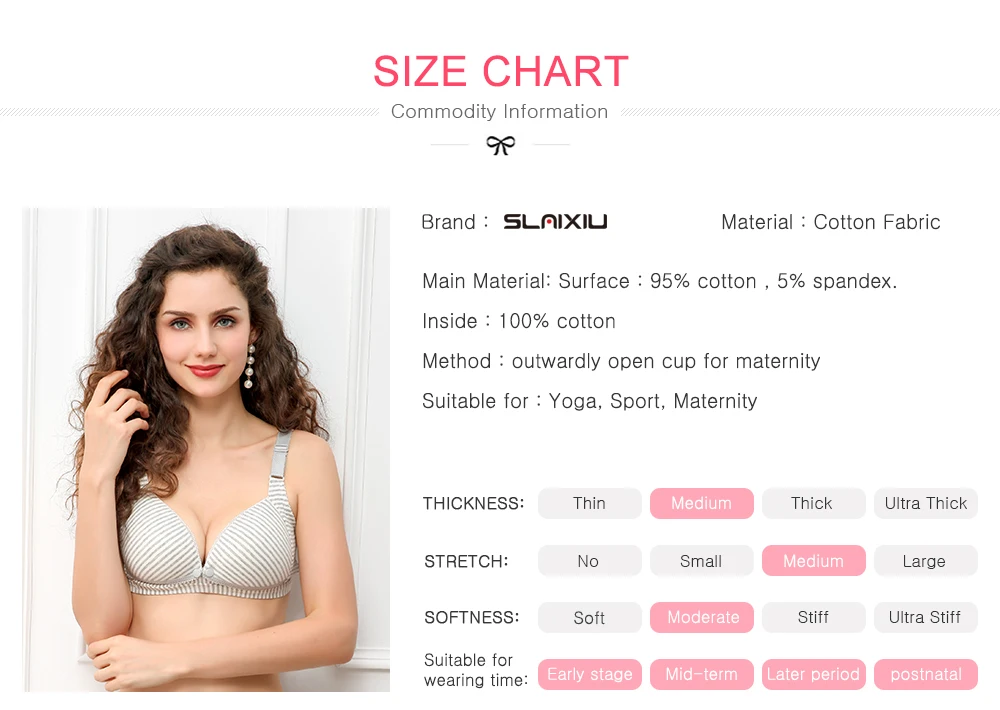Select the No stretch option
Screen dimensions: 1000x710
[x=589, y=561]
